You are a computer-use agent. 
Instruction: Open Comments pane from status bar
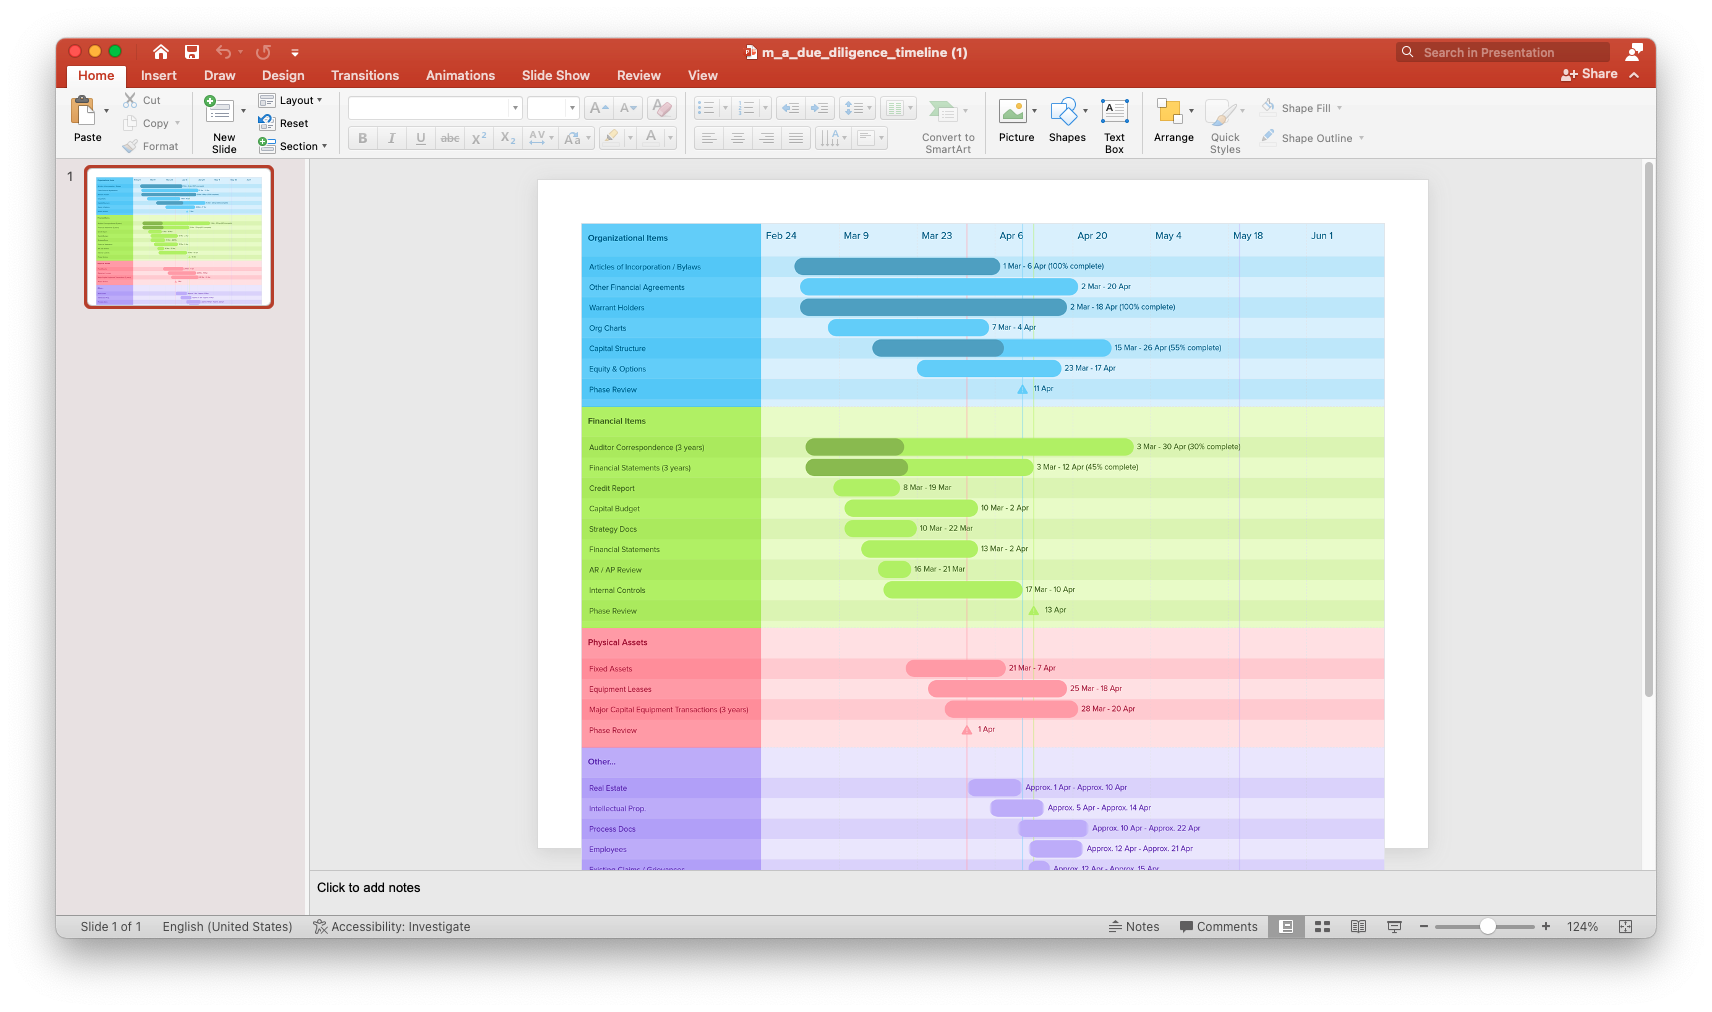click(x=1218, y=927)
